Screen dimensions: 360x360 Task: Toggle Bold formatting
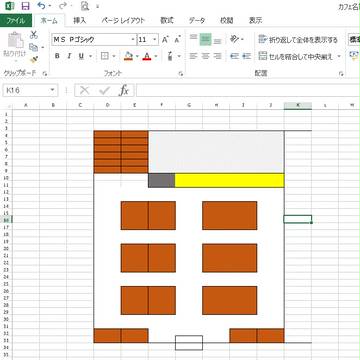pos(57,56)
